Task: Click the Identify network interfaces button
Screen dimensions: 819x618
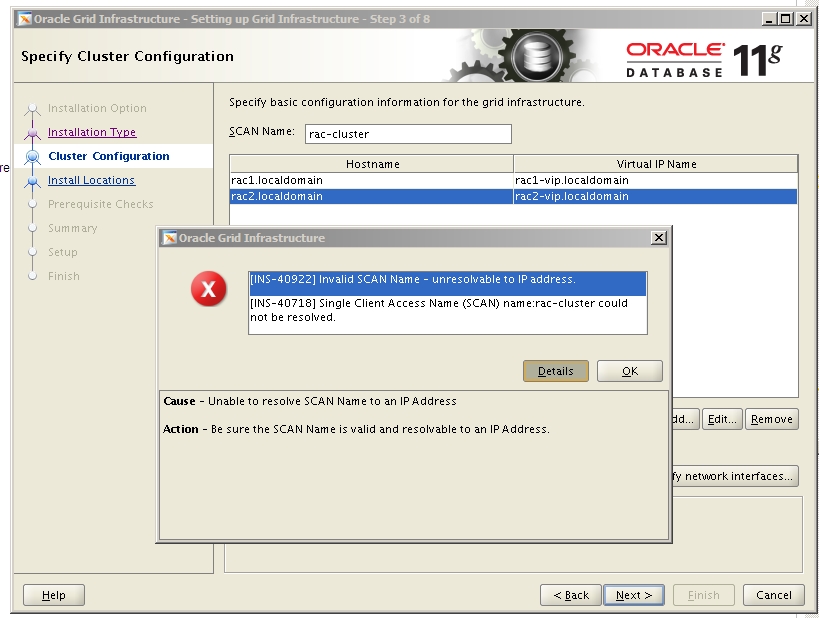Action: pyautogui.click(x=734, y=476)
